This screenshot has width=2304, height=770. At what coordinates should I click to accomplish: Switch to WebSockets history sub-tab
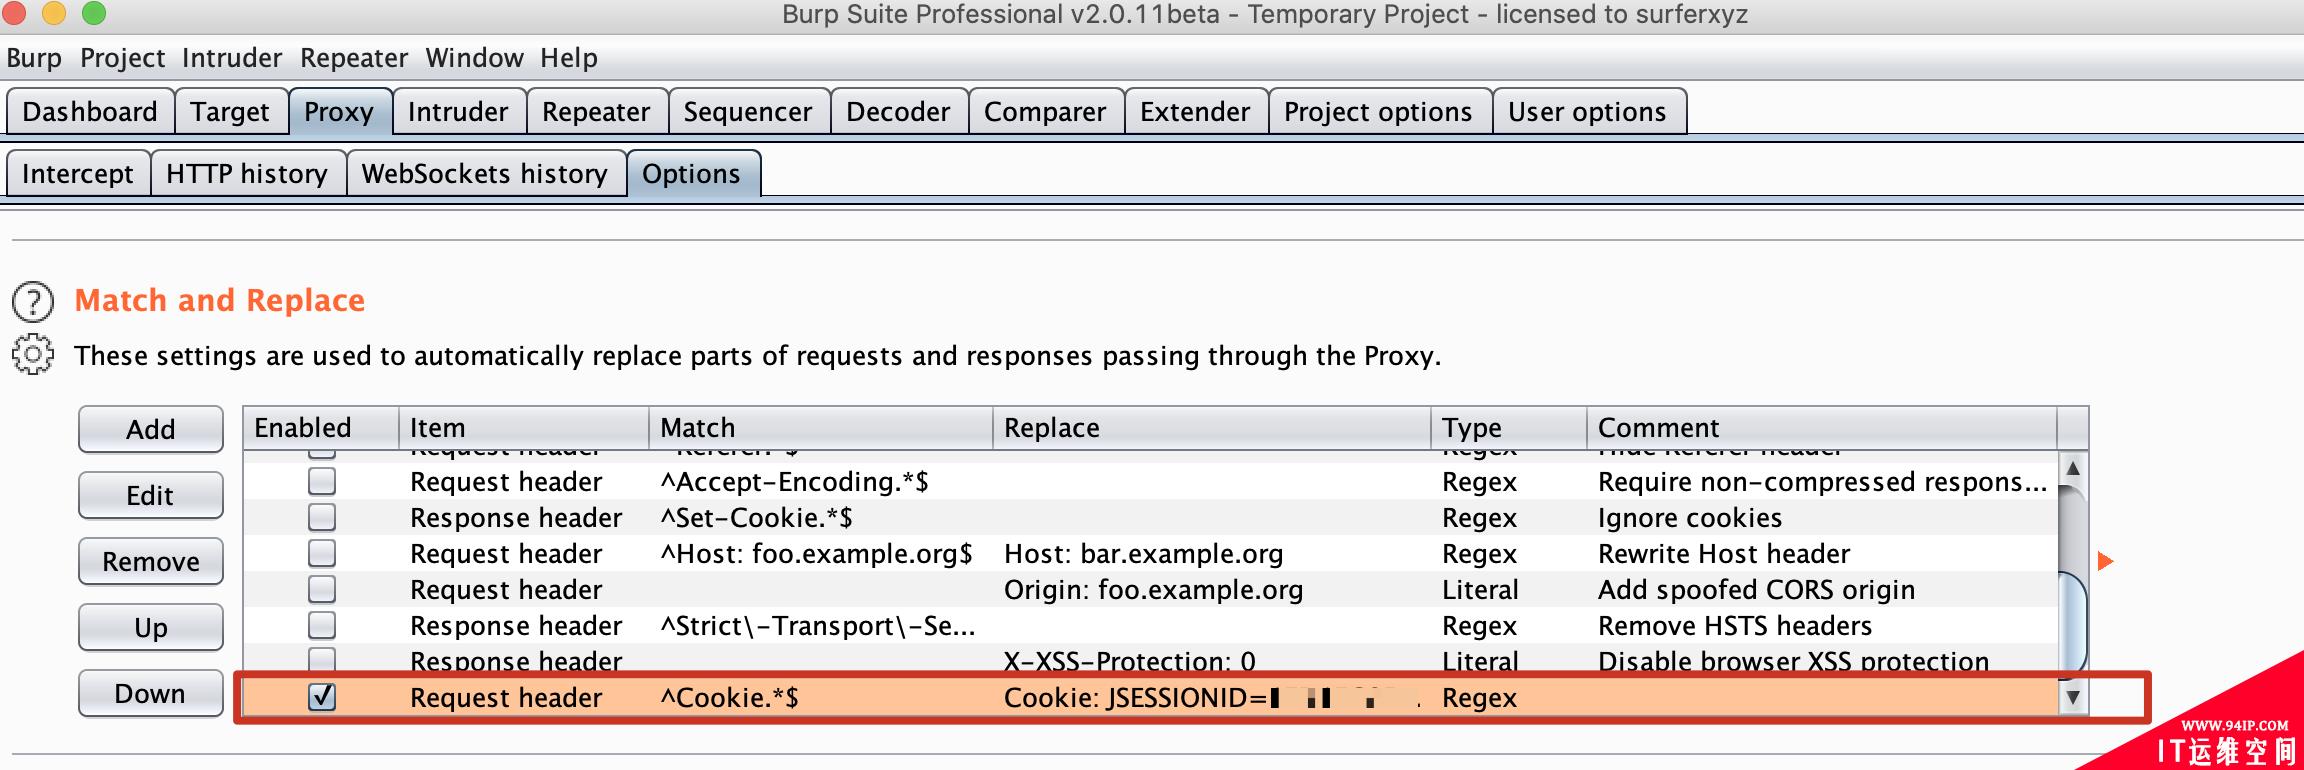coord(485,173)
